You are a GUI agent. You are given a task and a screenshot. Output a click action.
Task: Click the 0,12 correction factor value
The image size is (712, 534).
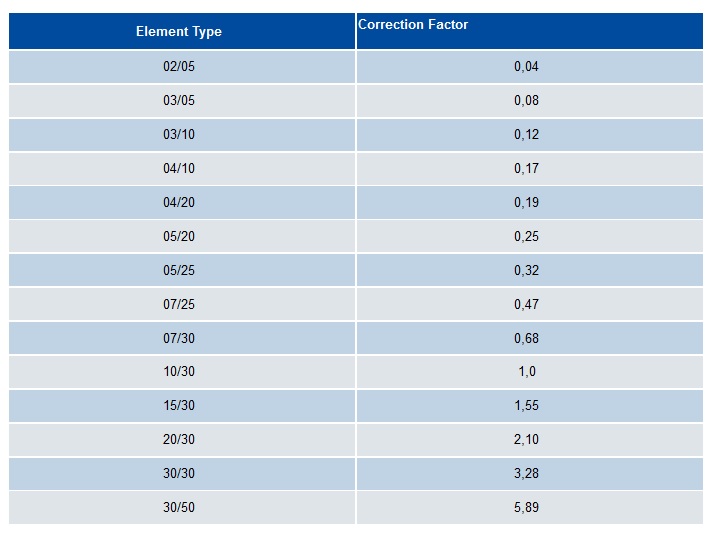526,134
